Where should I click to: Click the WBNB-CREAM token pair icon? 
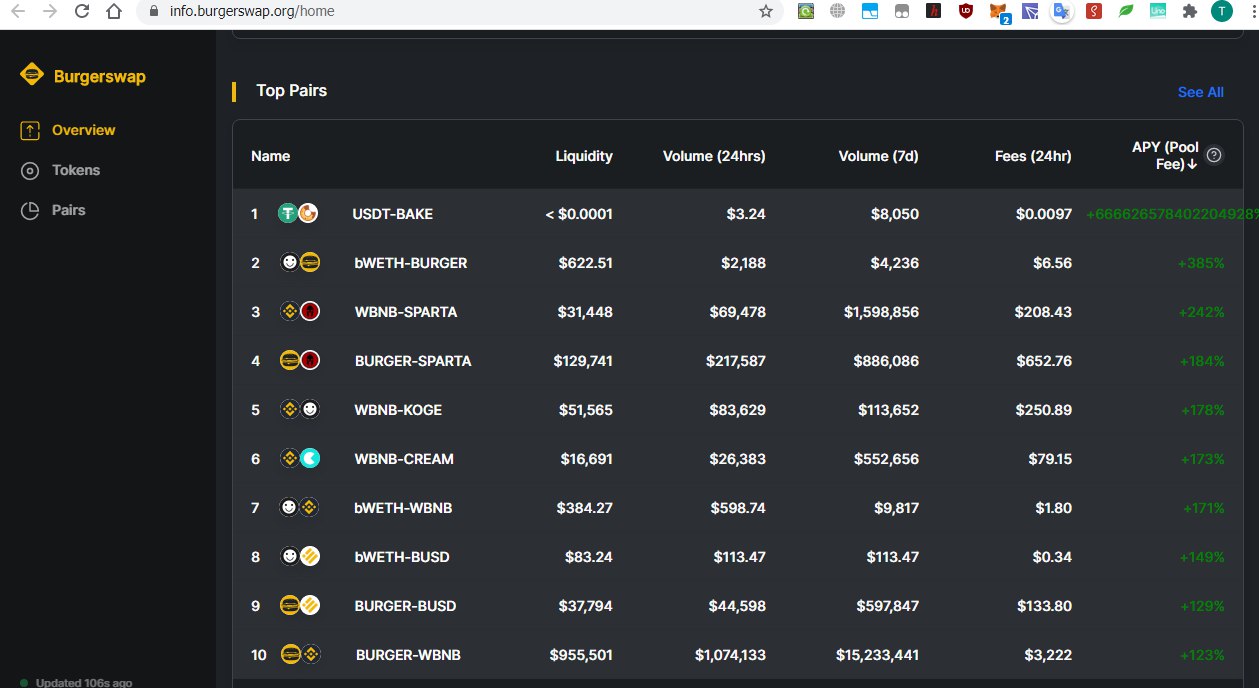click(300, 459)
